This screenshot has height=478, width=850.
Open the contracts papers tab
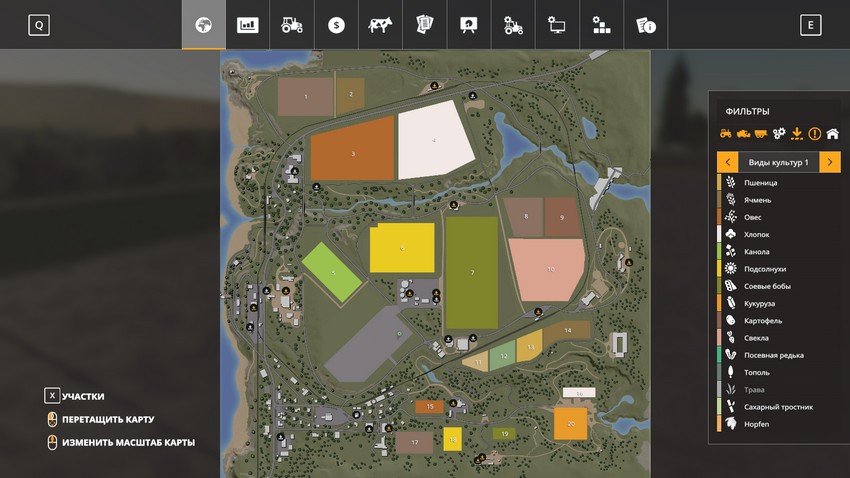[x=424, y=25]
